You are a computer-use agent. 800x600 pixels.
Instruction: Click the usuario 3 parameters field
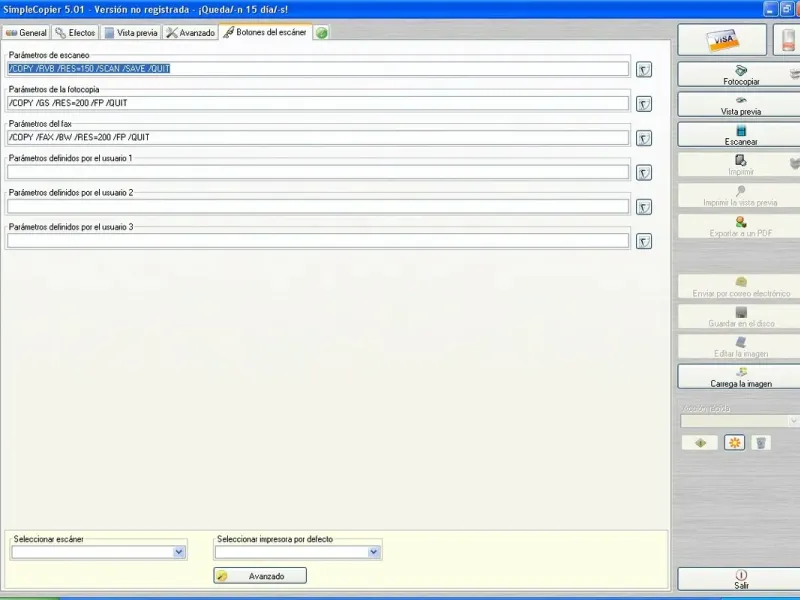coord(318,241)
